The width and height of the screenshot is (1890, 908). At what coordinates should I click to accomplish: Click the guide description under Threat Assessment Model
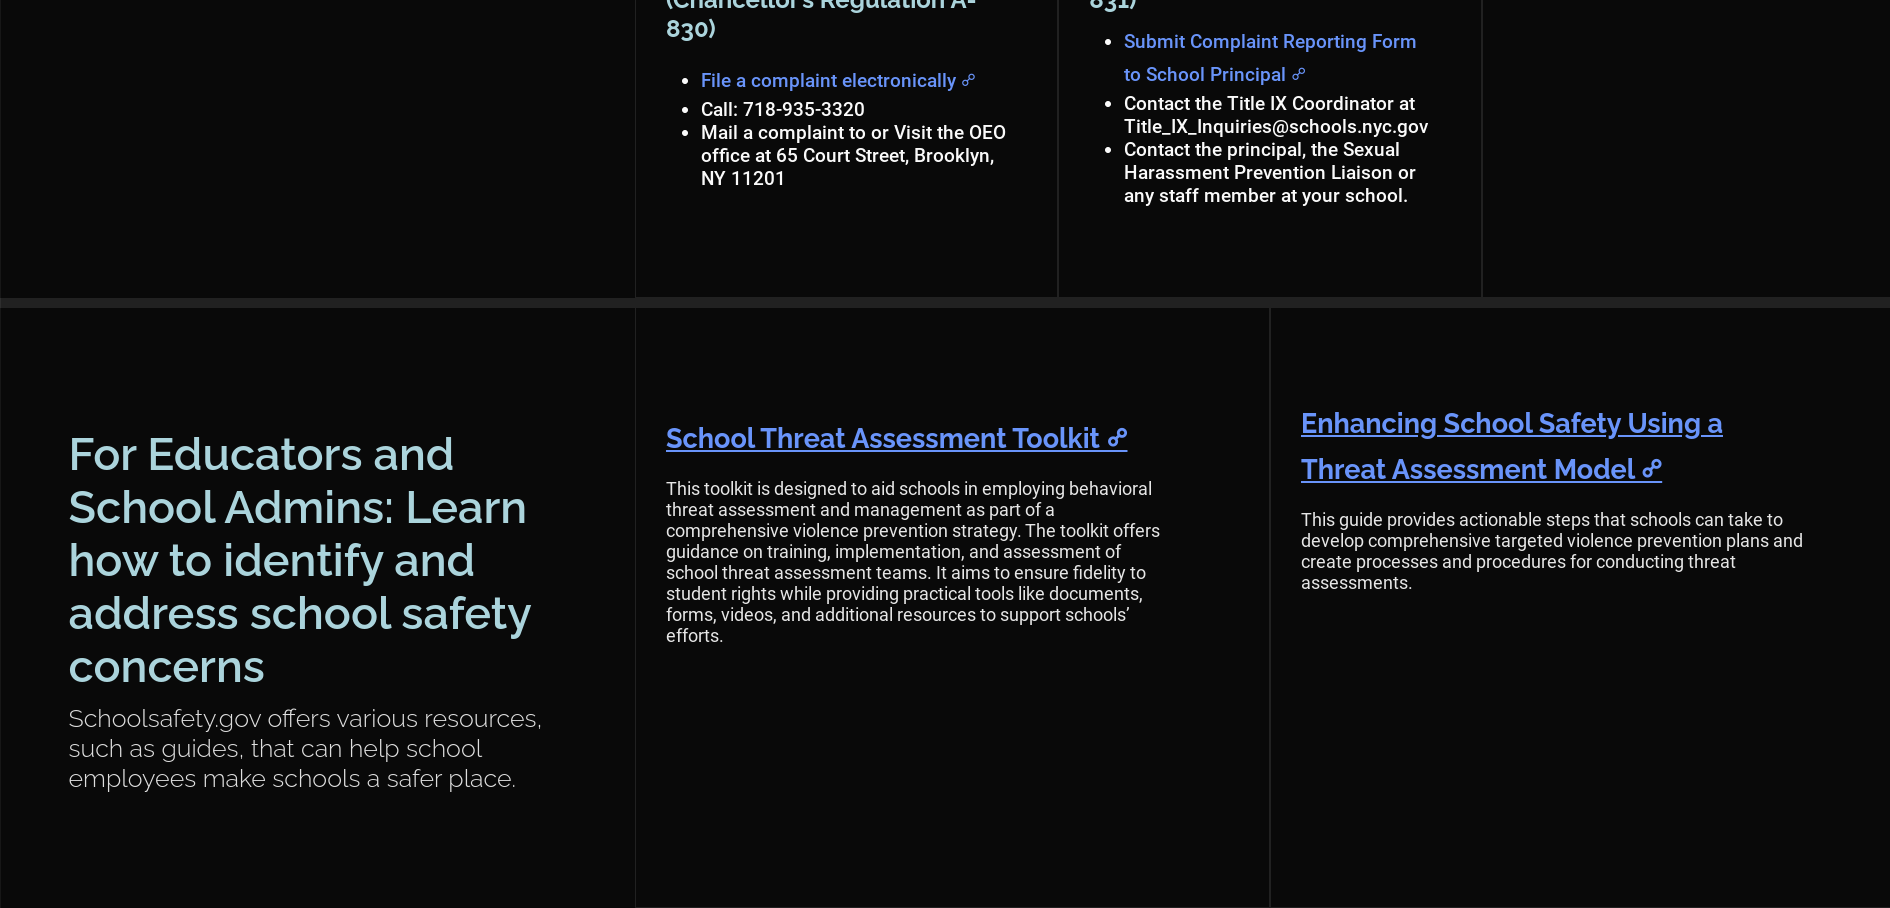click(x=1551, y=550)
